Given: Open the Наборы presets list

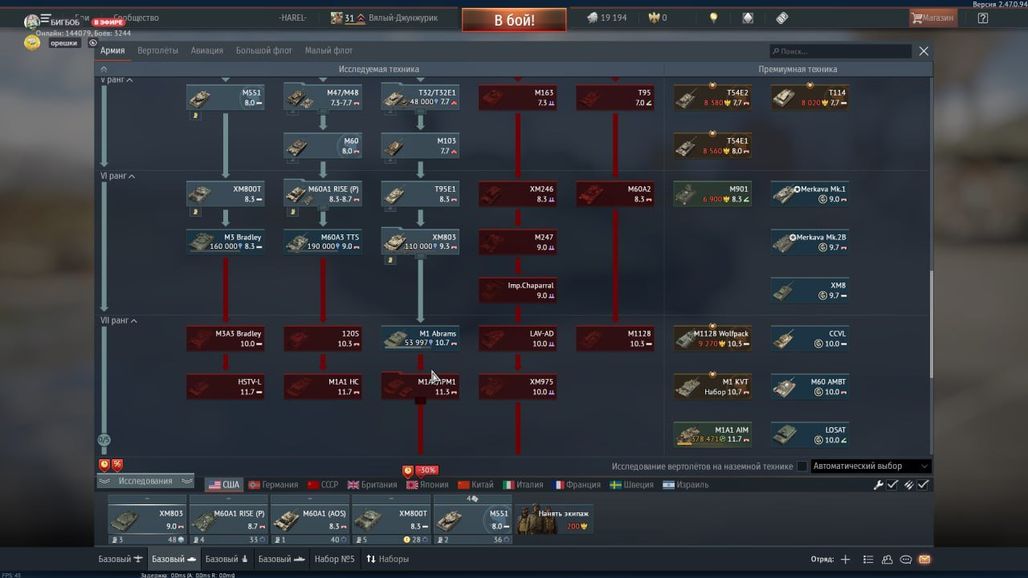Looking at the screenshot, I should (x=387, y=559).
